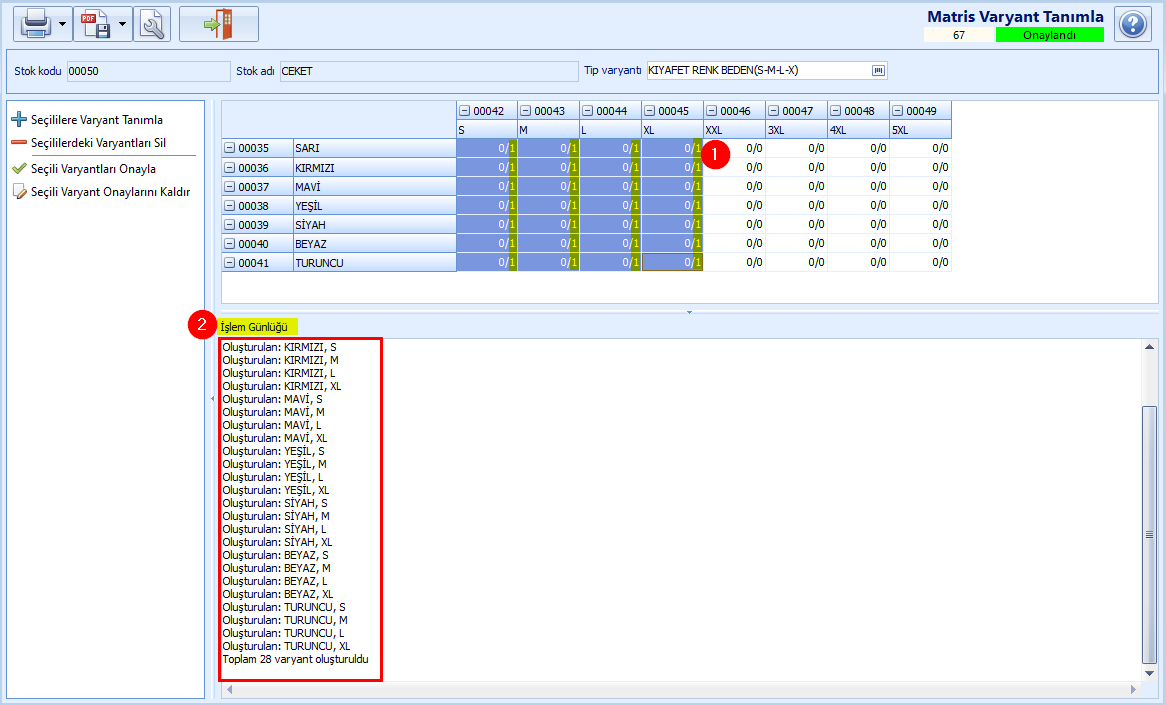Screen dimensions: 1166x705
Task: Choose Seçililerdeki Varyantları Sil
Action: pos(98,143)
